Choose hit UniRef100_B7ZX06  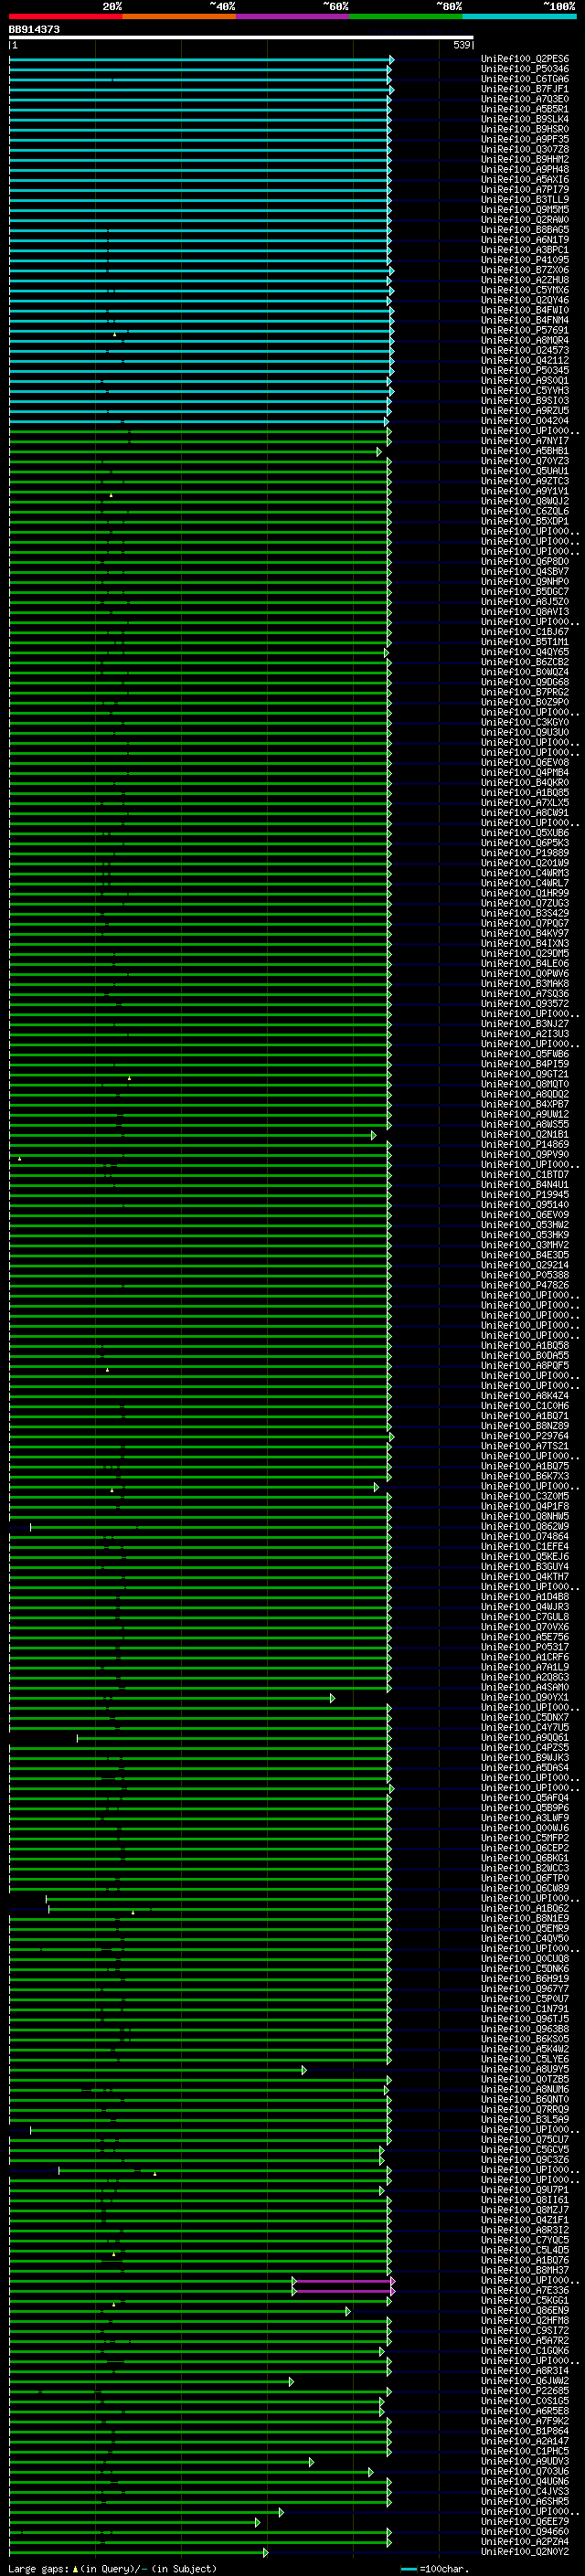(x=525, y=270)
